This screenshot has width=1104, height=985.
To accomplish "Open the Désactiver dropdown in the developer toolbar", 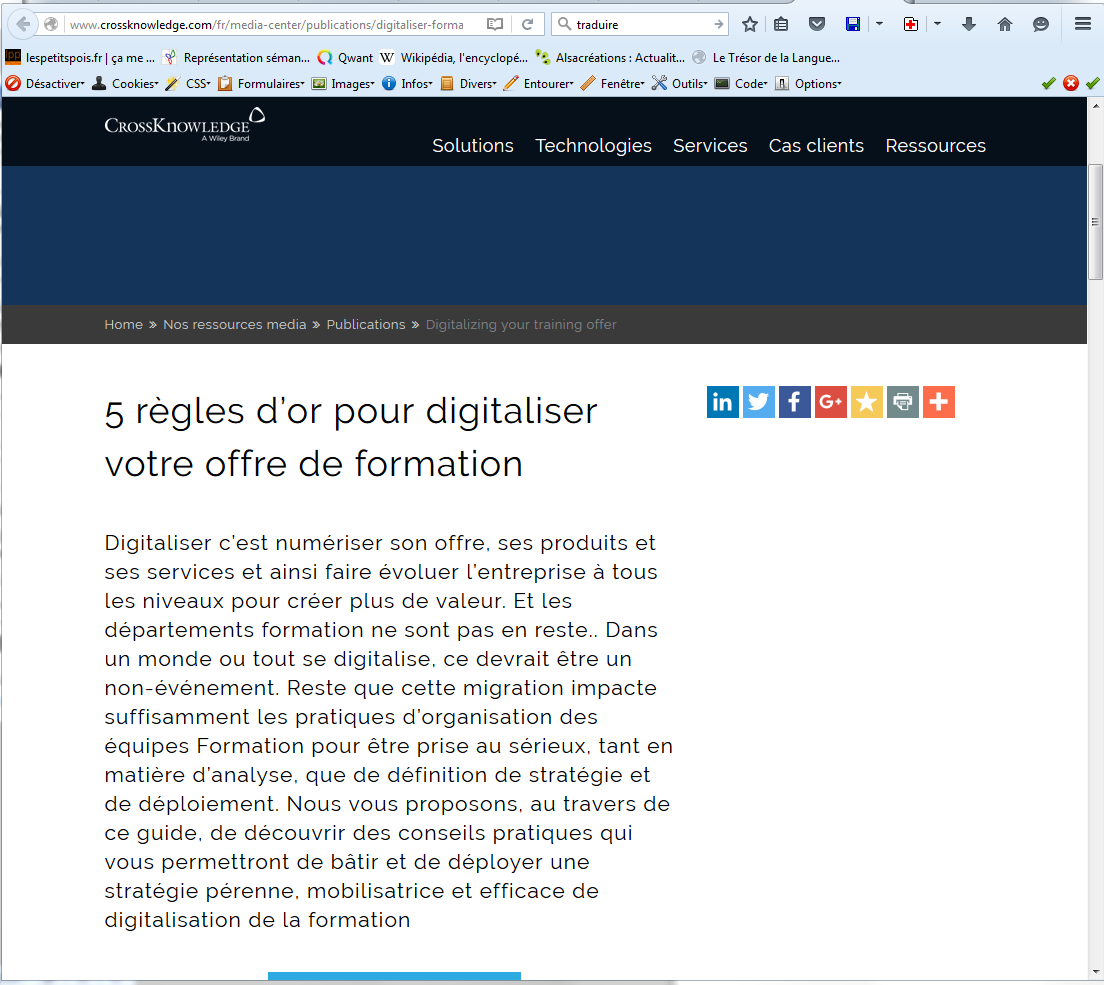I will pyautogui.click(x=47, y=84).
